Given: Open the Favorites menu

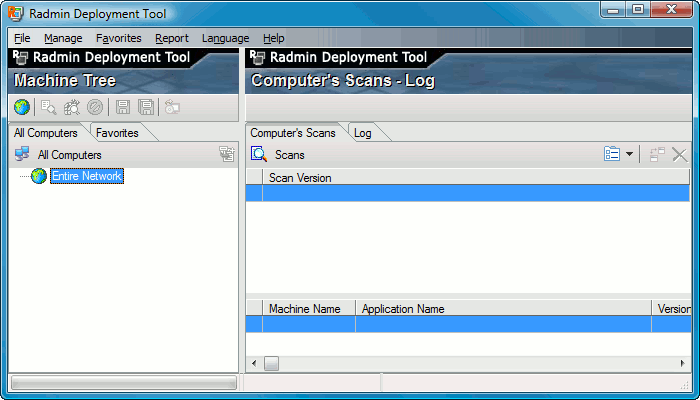Looking at the screenshot, I should click(119, 38).
